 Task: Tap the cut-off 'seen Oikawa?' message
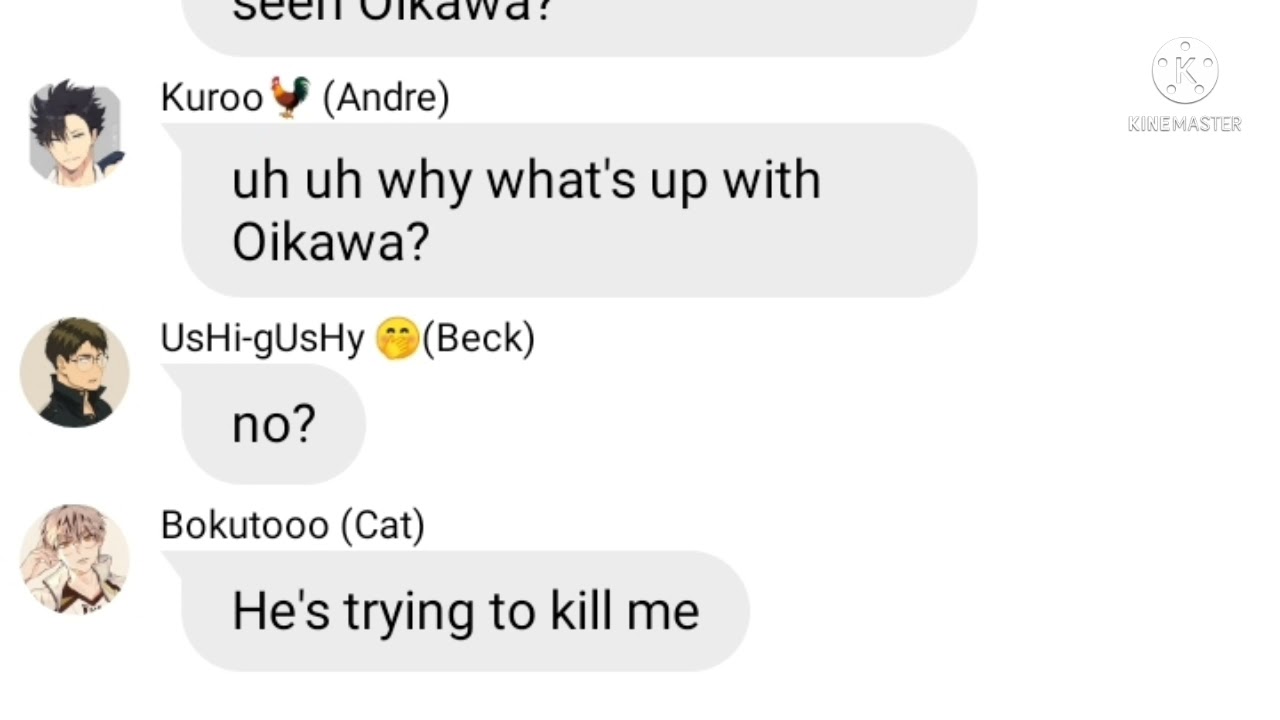(x=578, y=20)
